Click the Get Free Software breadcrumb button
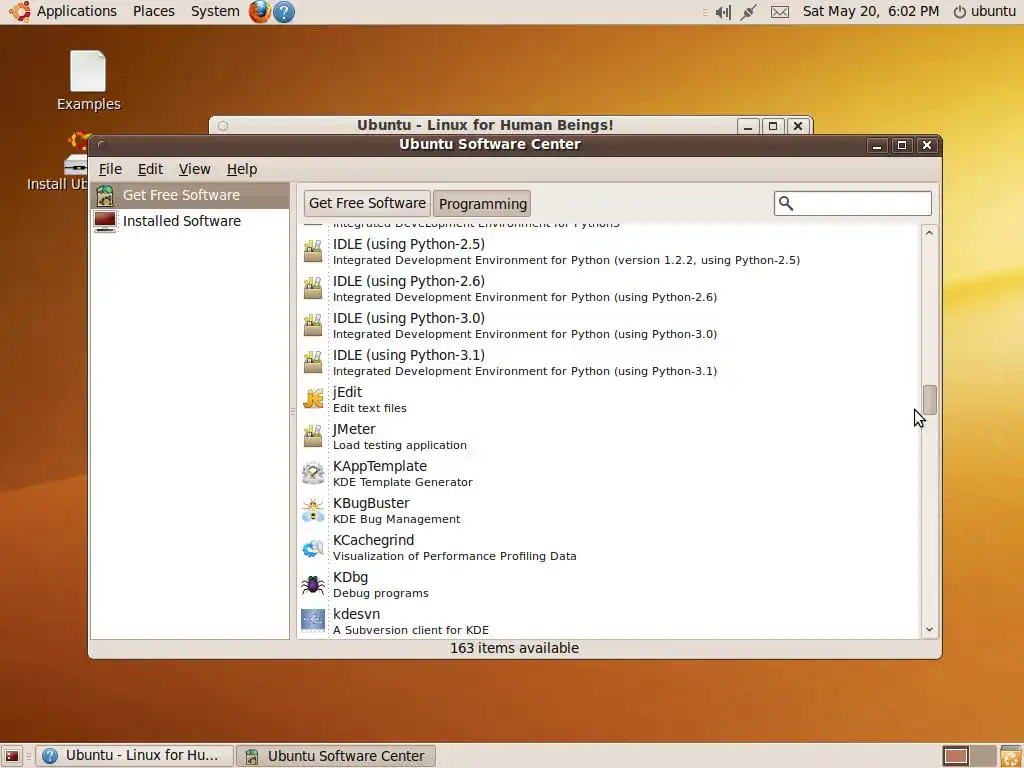The image size is (1024, 768). tap(367, 203)
